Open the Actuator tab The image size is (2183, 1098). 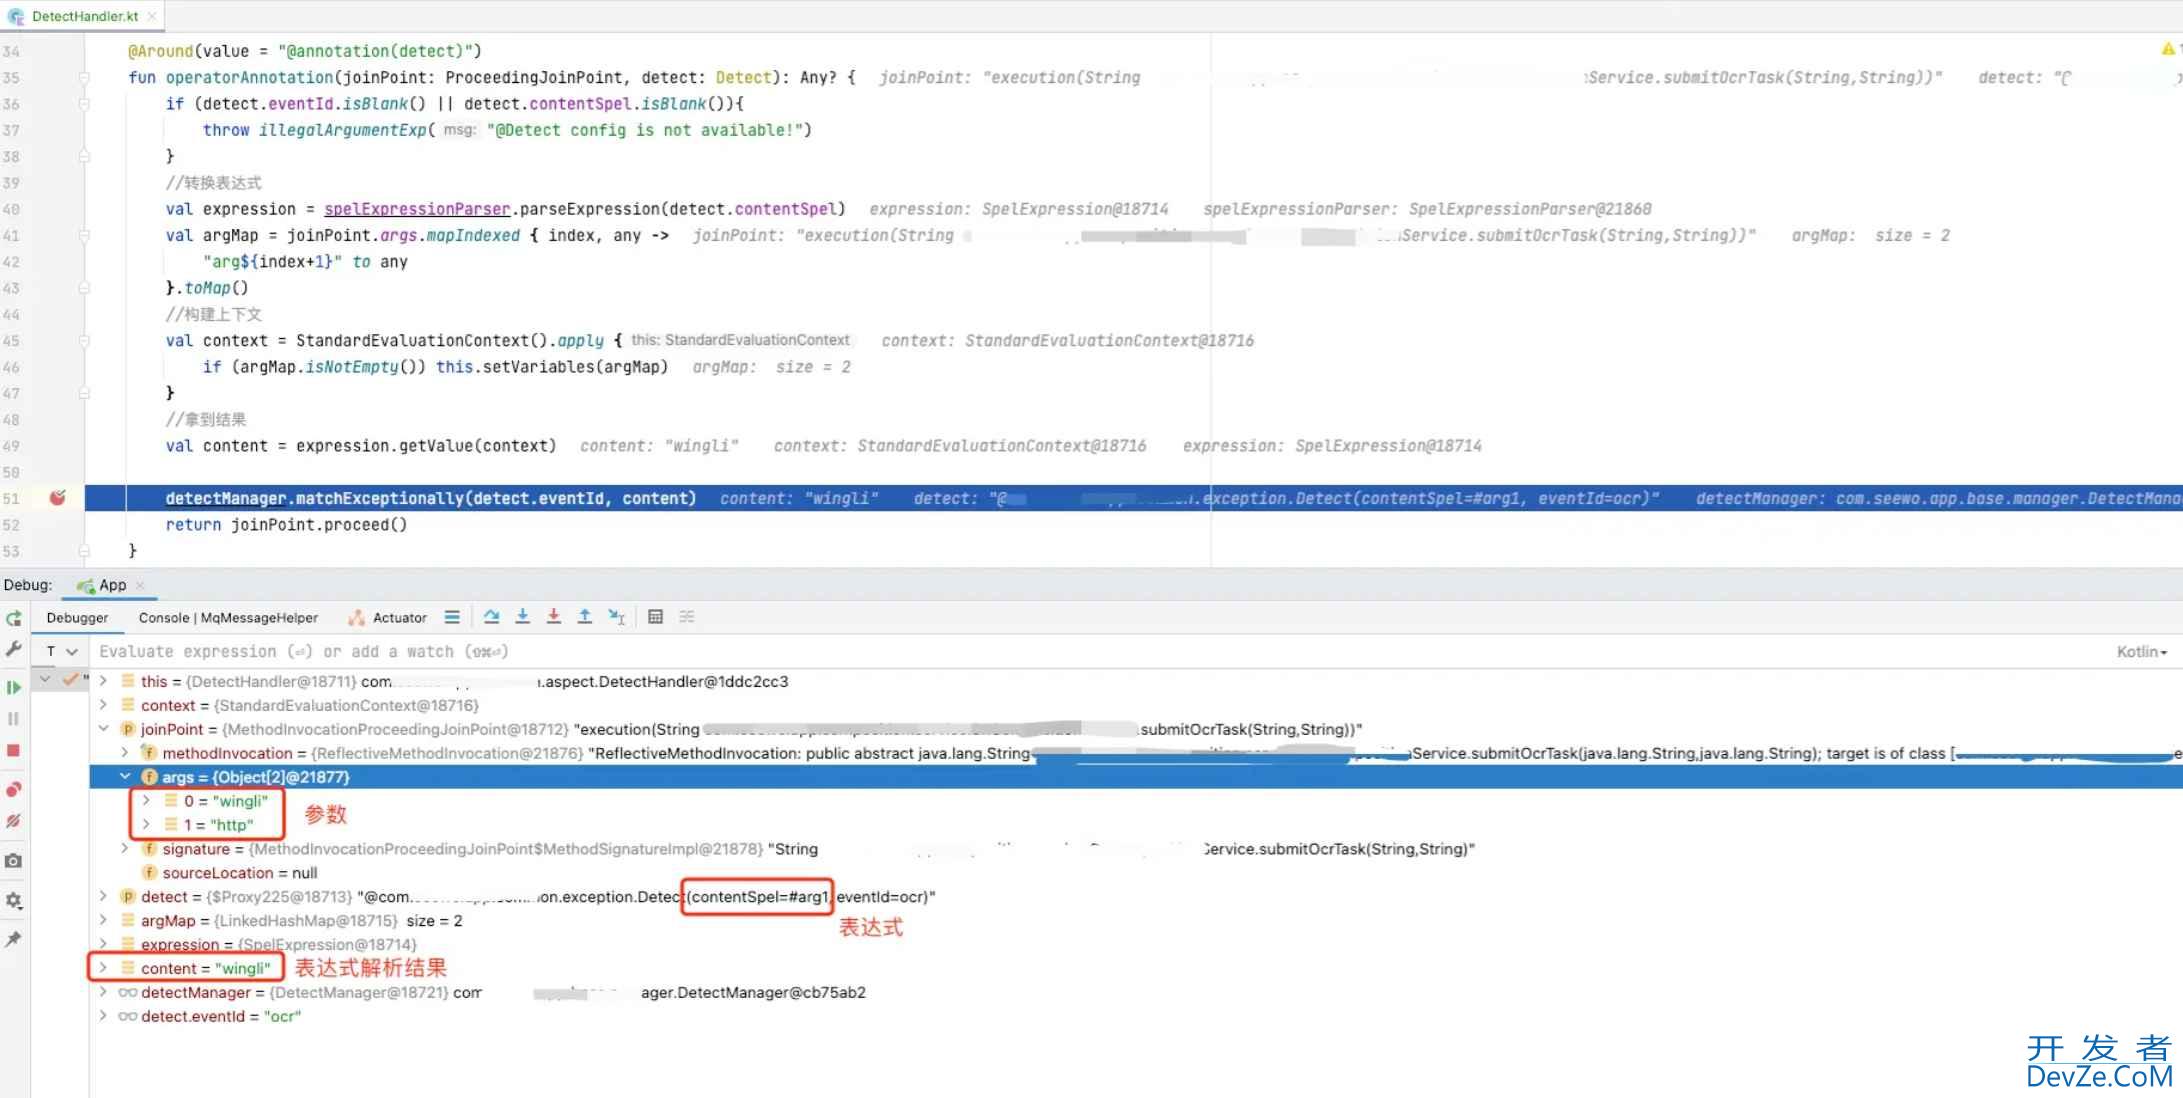pyautogui.click(x=388, y=618)
